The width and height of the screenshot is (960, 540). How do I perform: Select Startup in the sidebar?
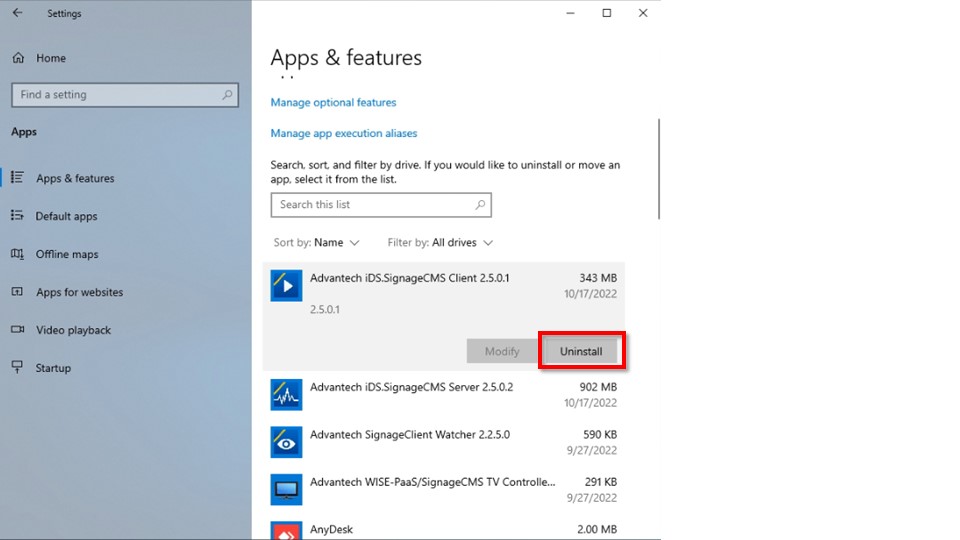click(x=53, y=368)
